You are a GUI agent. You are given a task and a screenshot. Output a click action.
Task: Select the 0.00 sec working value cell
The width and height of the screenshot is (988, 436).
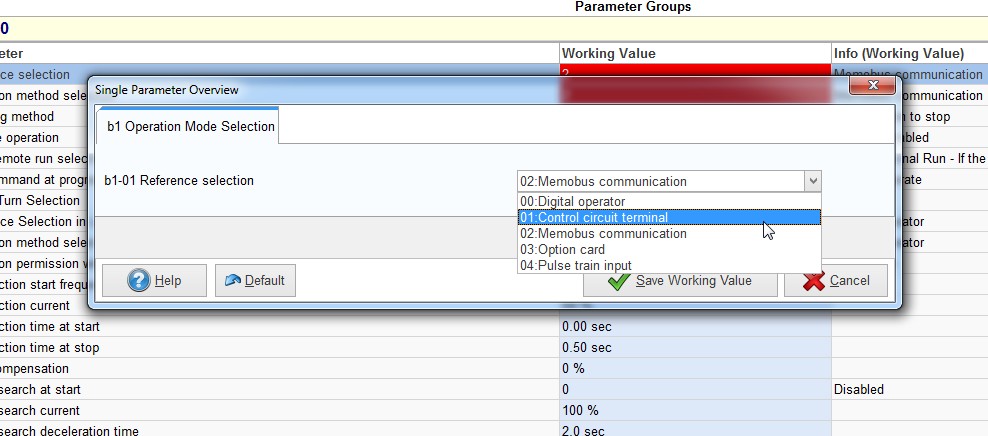coord(695,327)
